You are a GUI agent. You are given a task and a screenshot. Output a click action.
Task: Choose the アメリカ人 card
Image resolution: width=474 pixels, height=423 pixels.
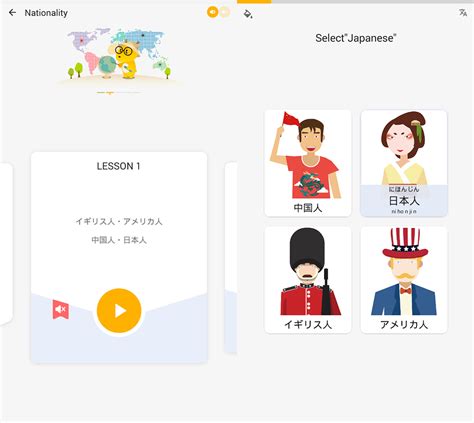click(404, 280)
